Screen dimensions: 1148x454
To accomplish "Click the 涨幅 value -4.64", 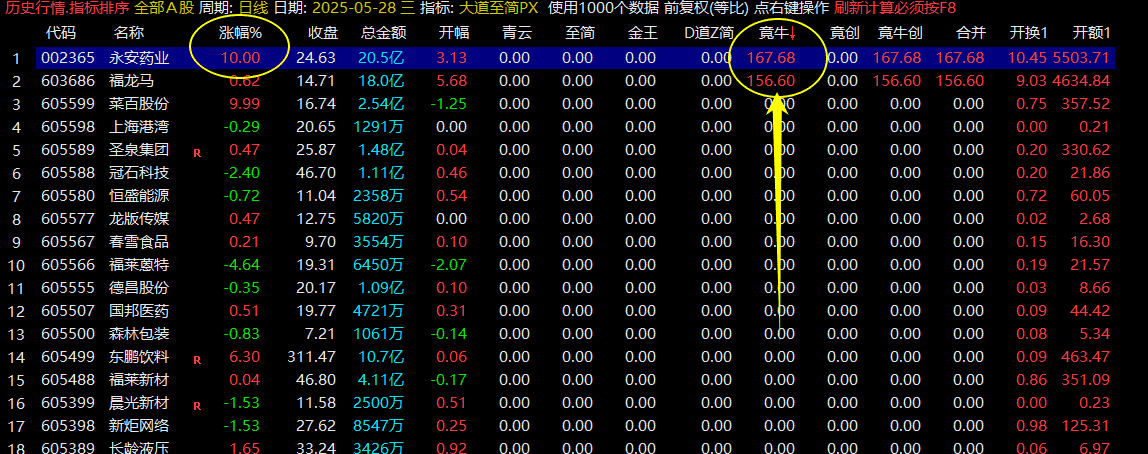I will coord(241,264).
